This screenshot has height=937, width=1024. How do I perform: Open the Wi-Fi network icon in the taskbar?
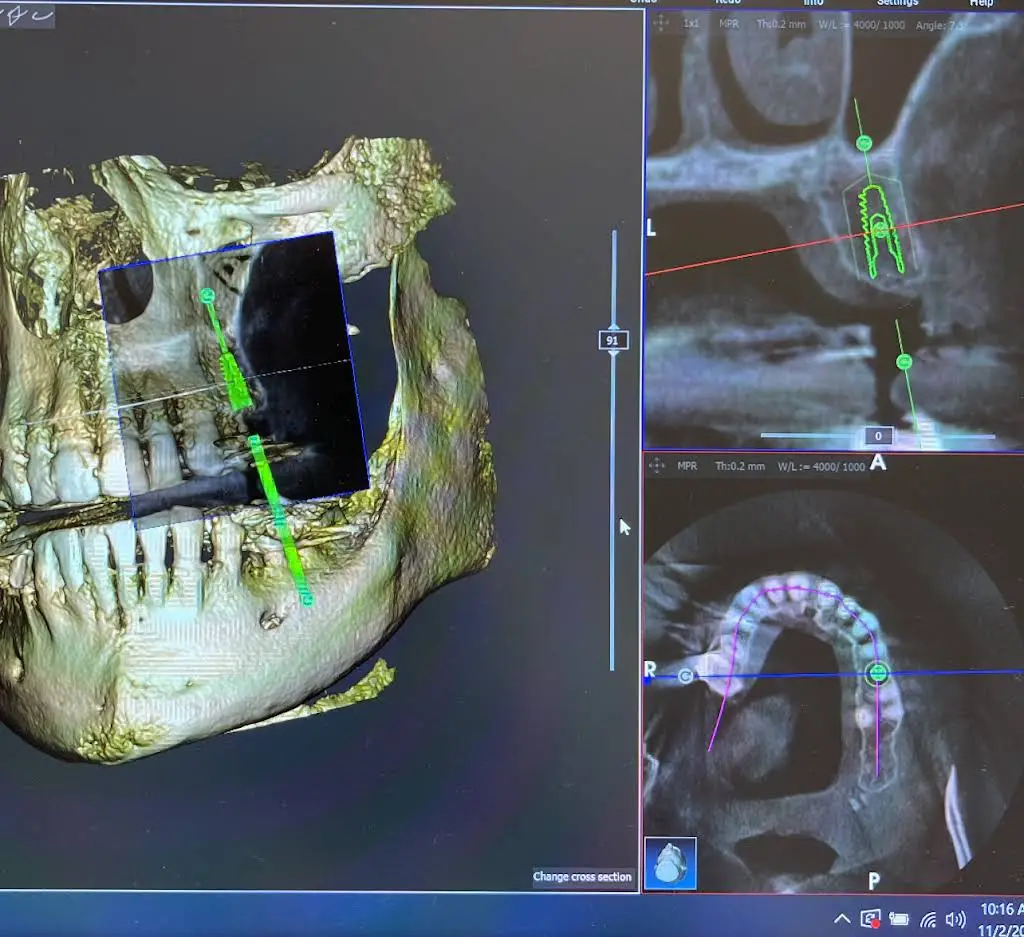[928, 919]
